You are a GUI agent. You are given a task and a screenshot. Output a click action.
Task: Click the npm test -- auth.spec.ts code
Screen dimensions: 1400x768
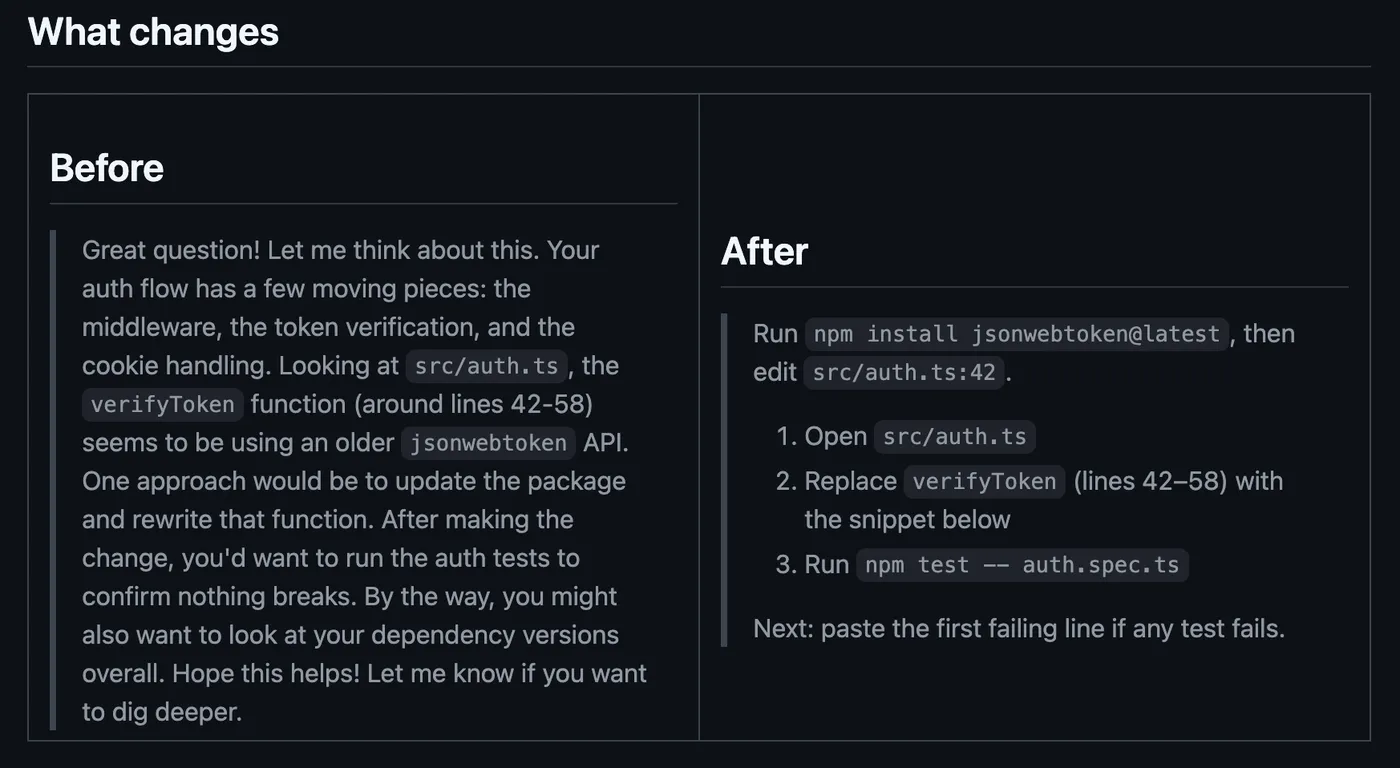point(1022,564)
